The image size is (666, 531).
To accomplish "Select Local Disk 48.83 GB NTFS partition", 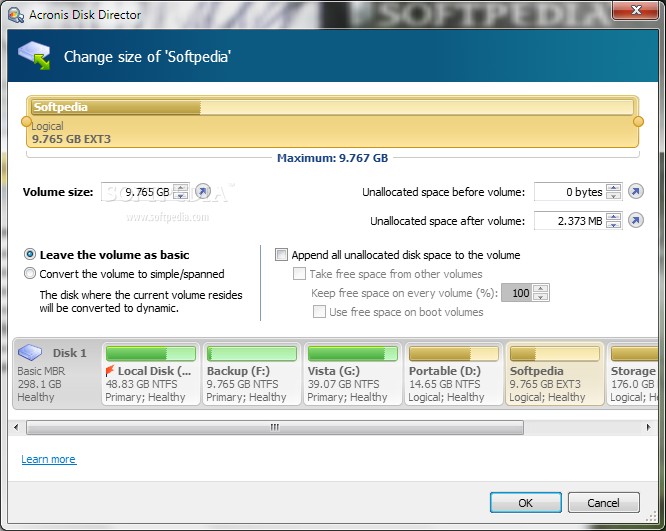I will click(x=150, y=374).
